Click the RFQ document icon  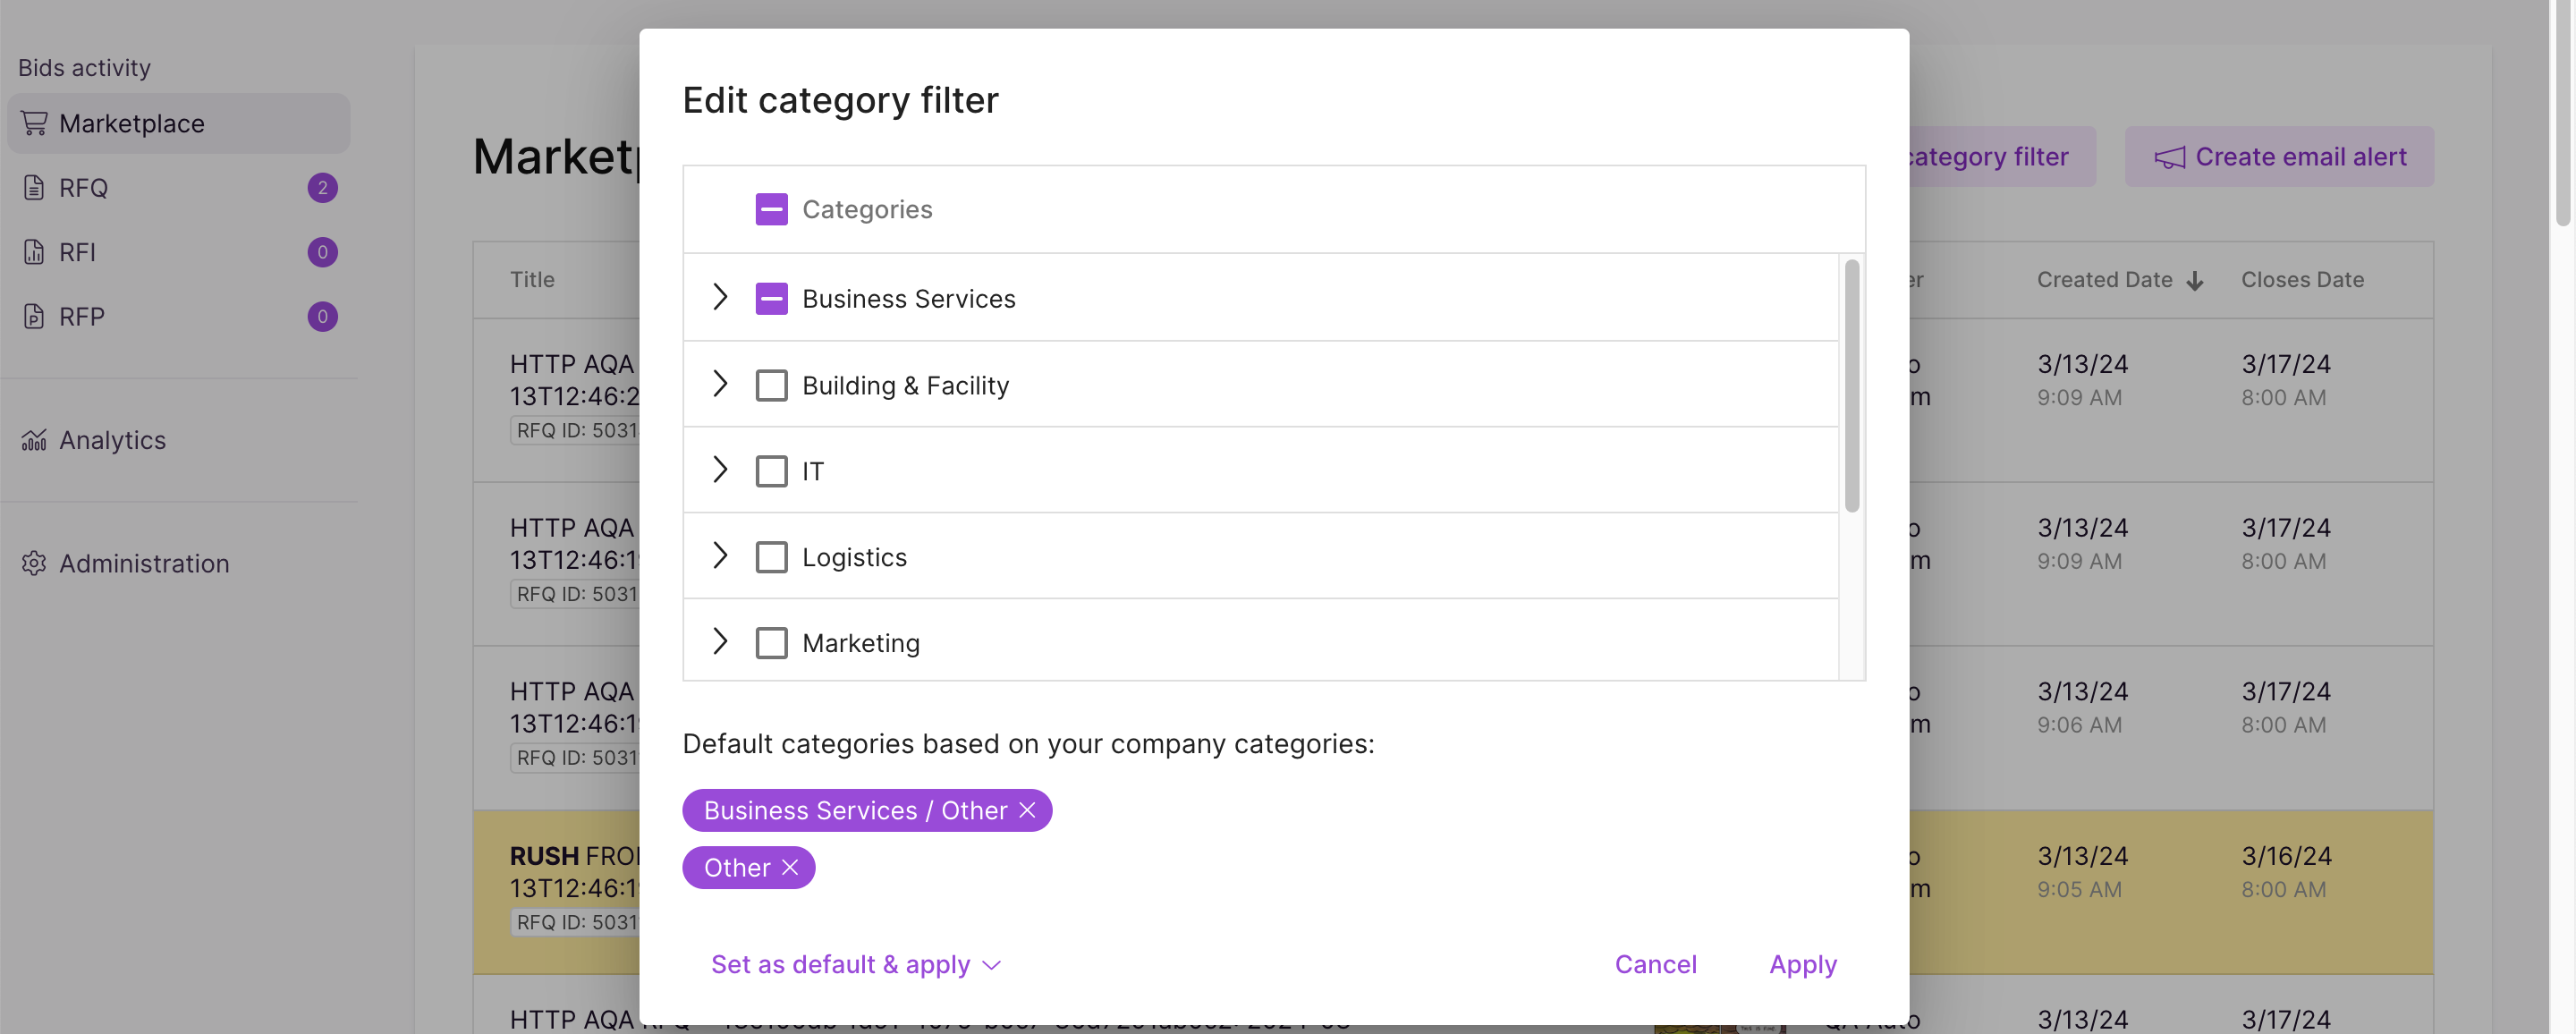click(x=34, y=188)
